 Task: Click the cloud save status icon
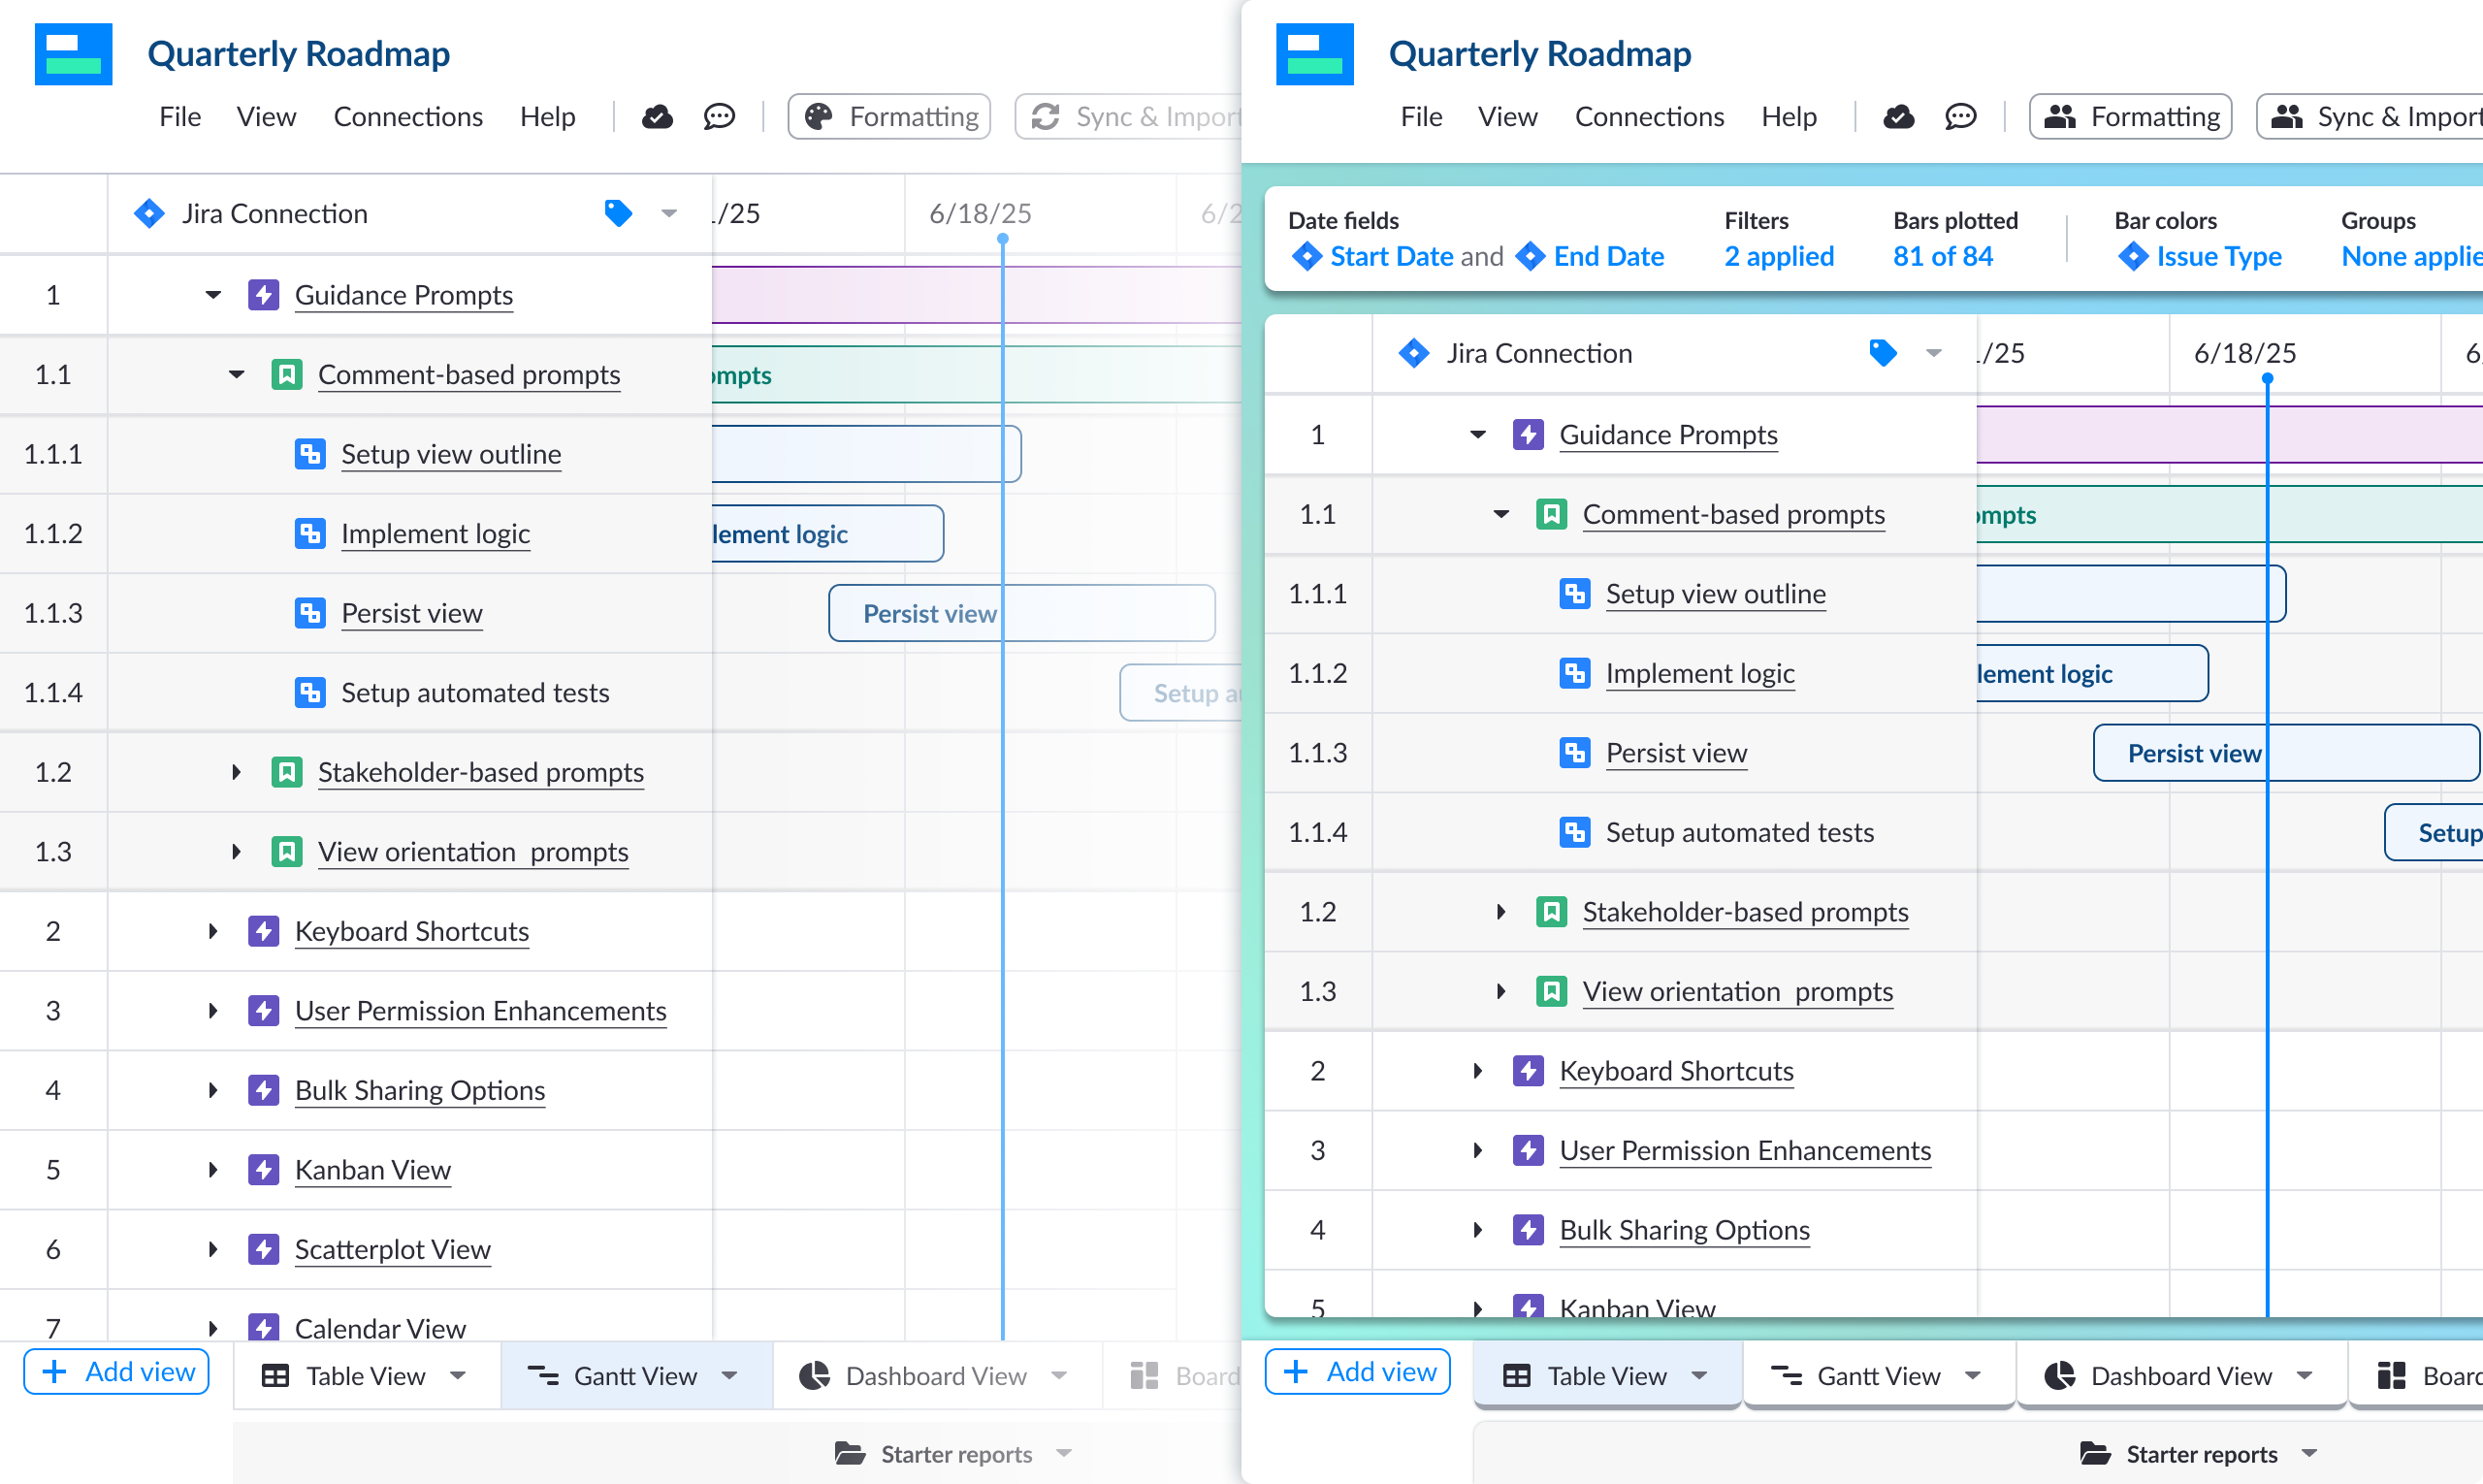click(657, 116)
